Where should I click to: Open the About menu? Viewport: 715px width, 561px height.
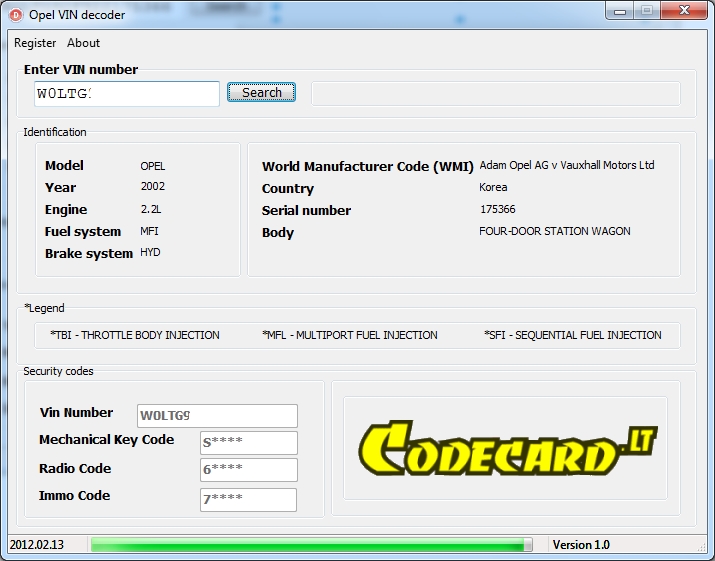pos(83,43)
